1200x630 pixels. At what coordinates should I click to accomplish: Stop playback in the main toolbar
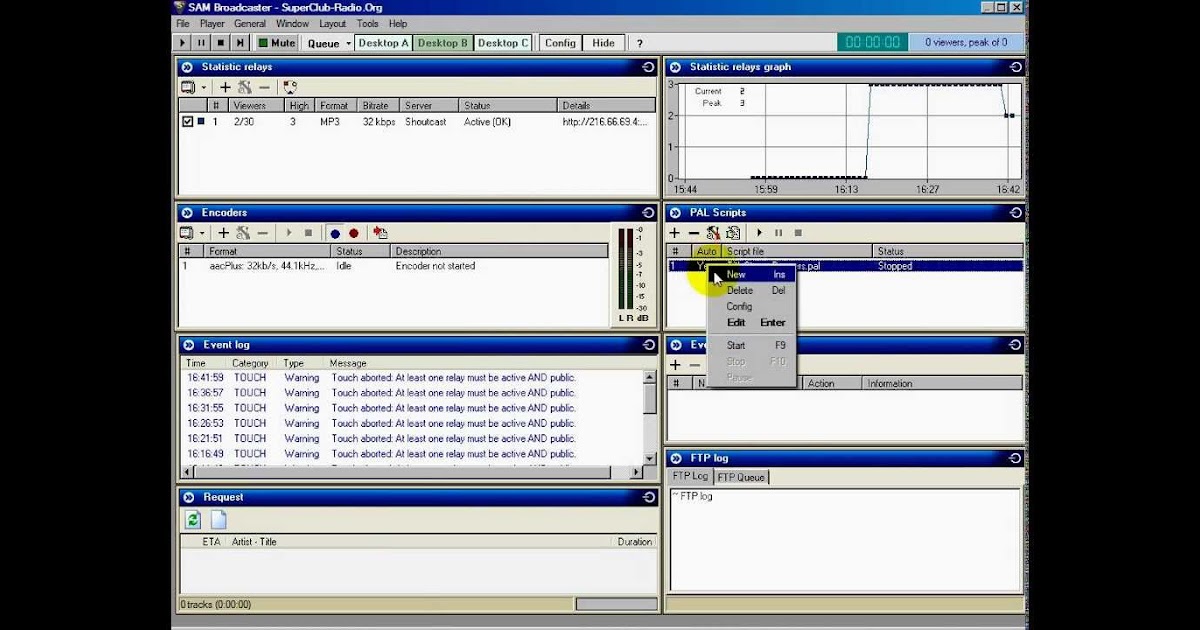click(221, 43)
